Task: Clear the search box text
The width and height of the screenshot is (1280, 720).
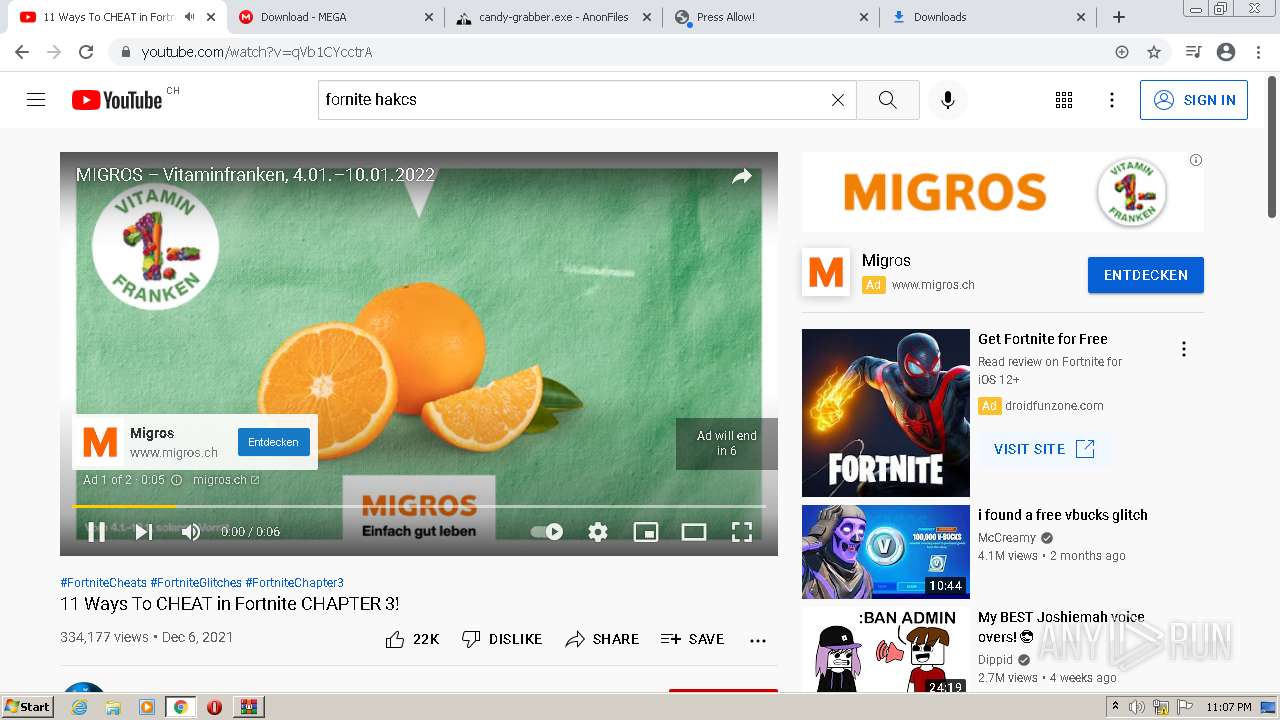Action: pos(838,100)
